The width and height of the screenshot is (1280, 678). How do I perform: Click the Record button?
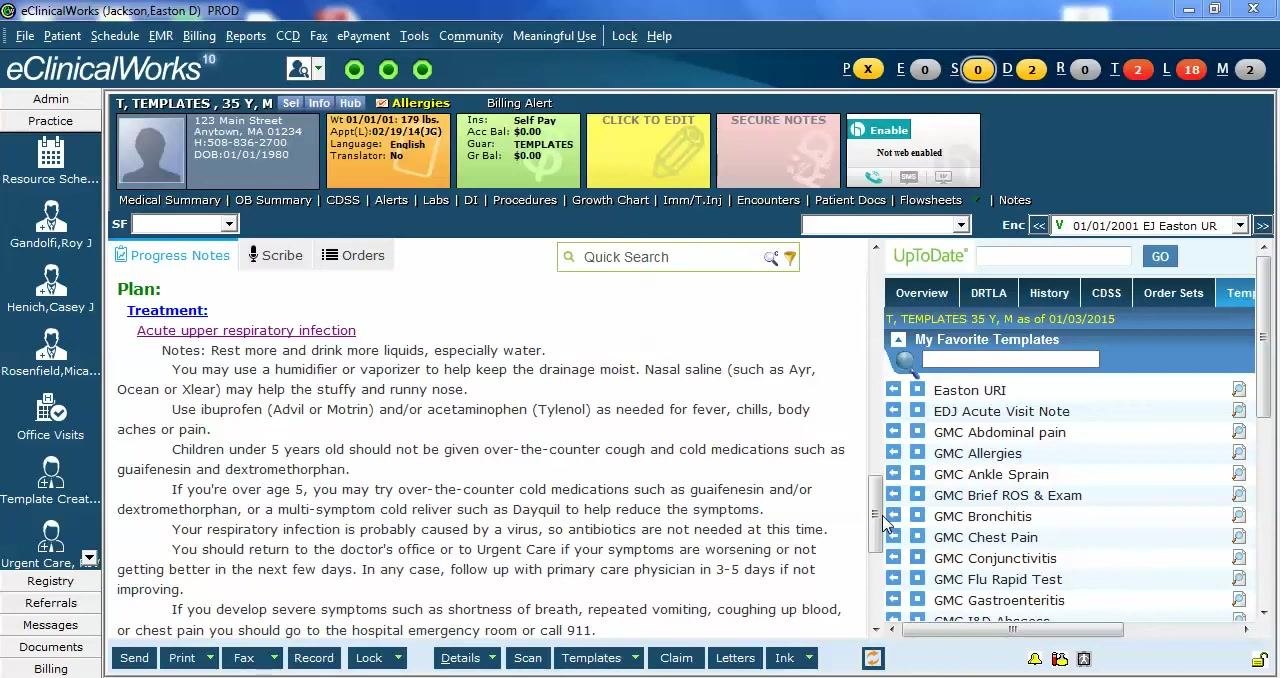click(x=313, y=658)
